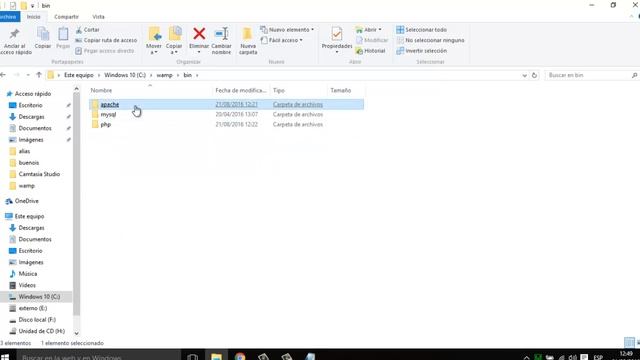Open the Fácil acceso dropdown
Viewport: 640px width, 360px height.
coord(282,40)
